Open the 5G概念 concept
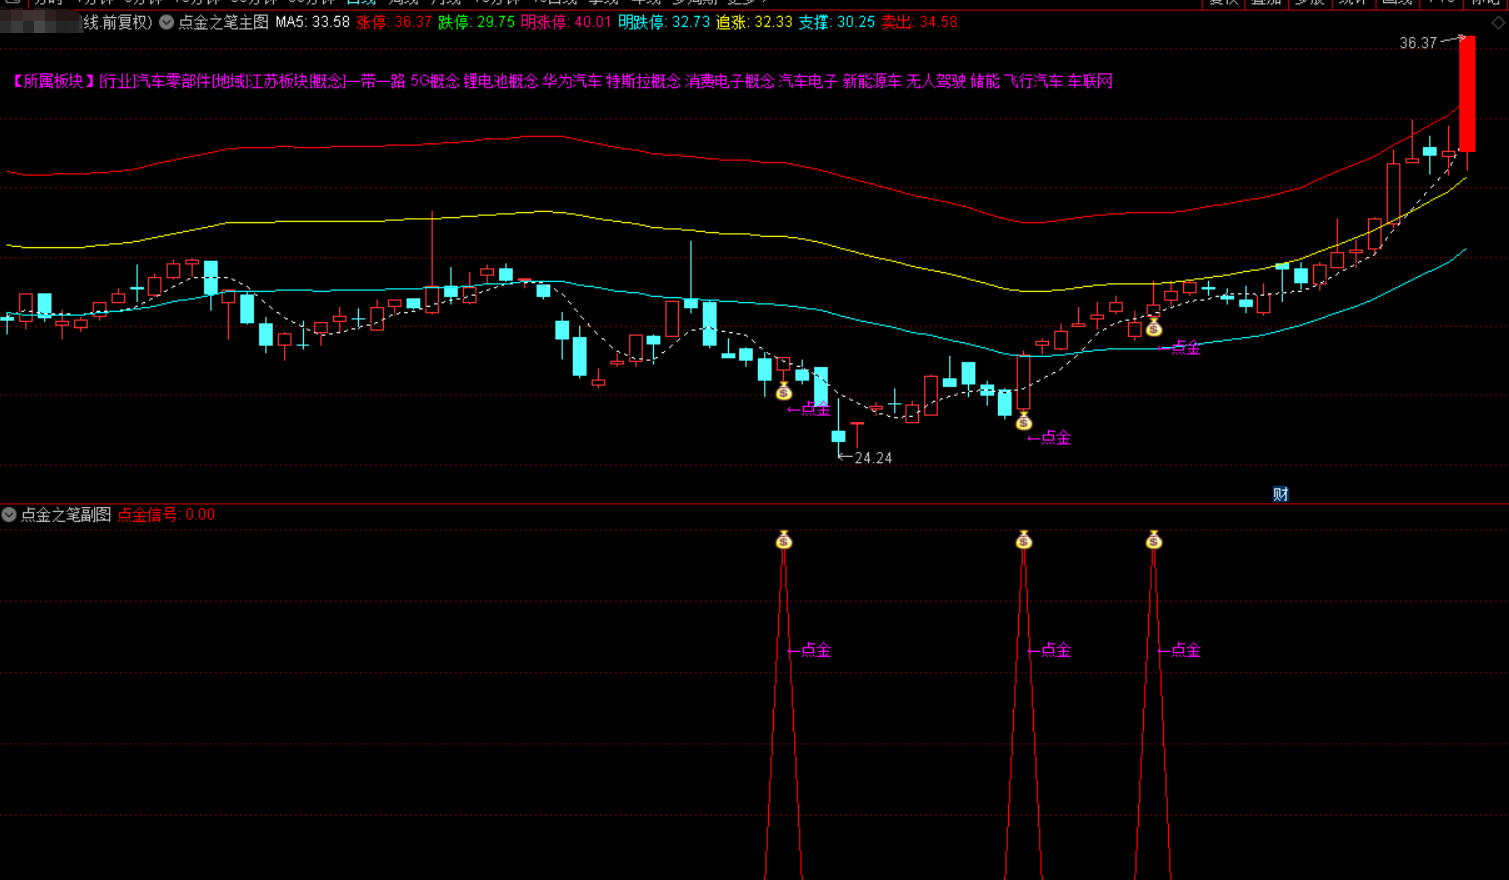The image size is (1509, 880). click(x=435, y=81)
